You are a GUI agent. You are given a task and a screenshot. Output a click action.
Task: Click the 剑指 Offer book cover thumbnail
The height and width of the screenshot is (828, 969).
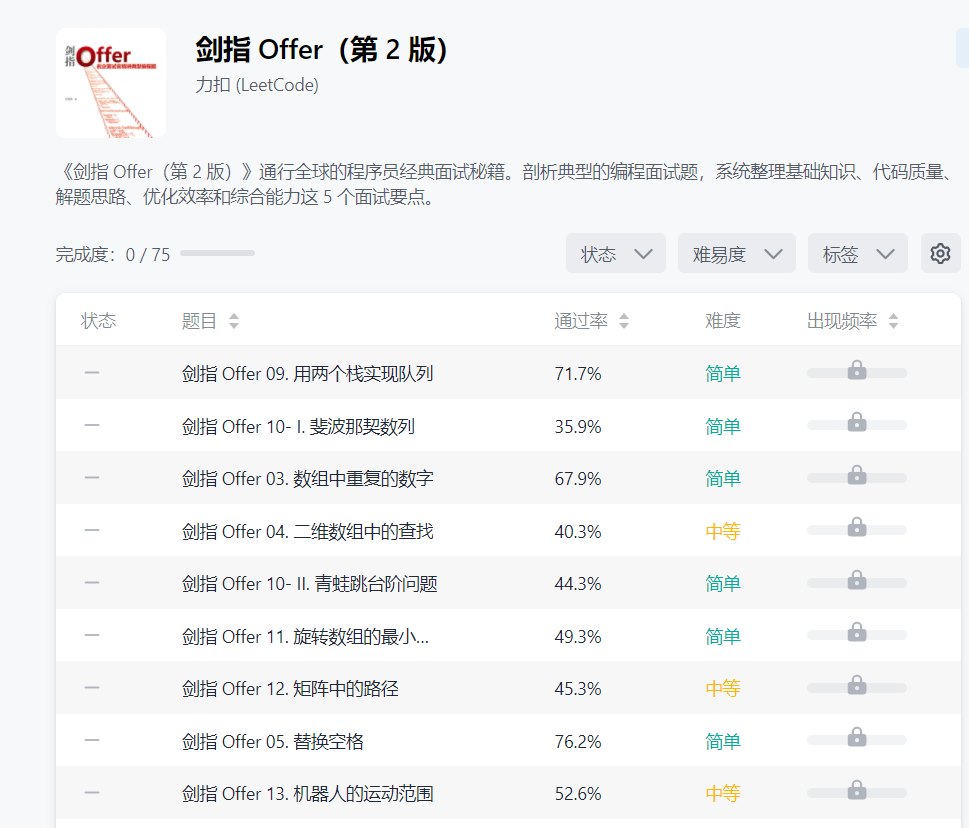click(111, 83)
